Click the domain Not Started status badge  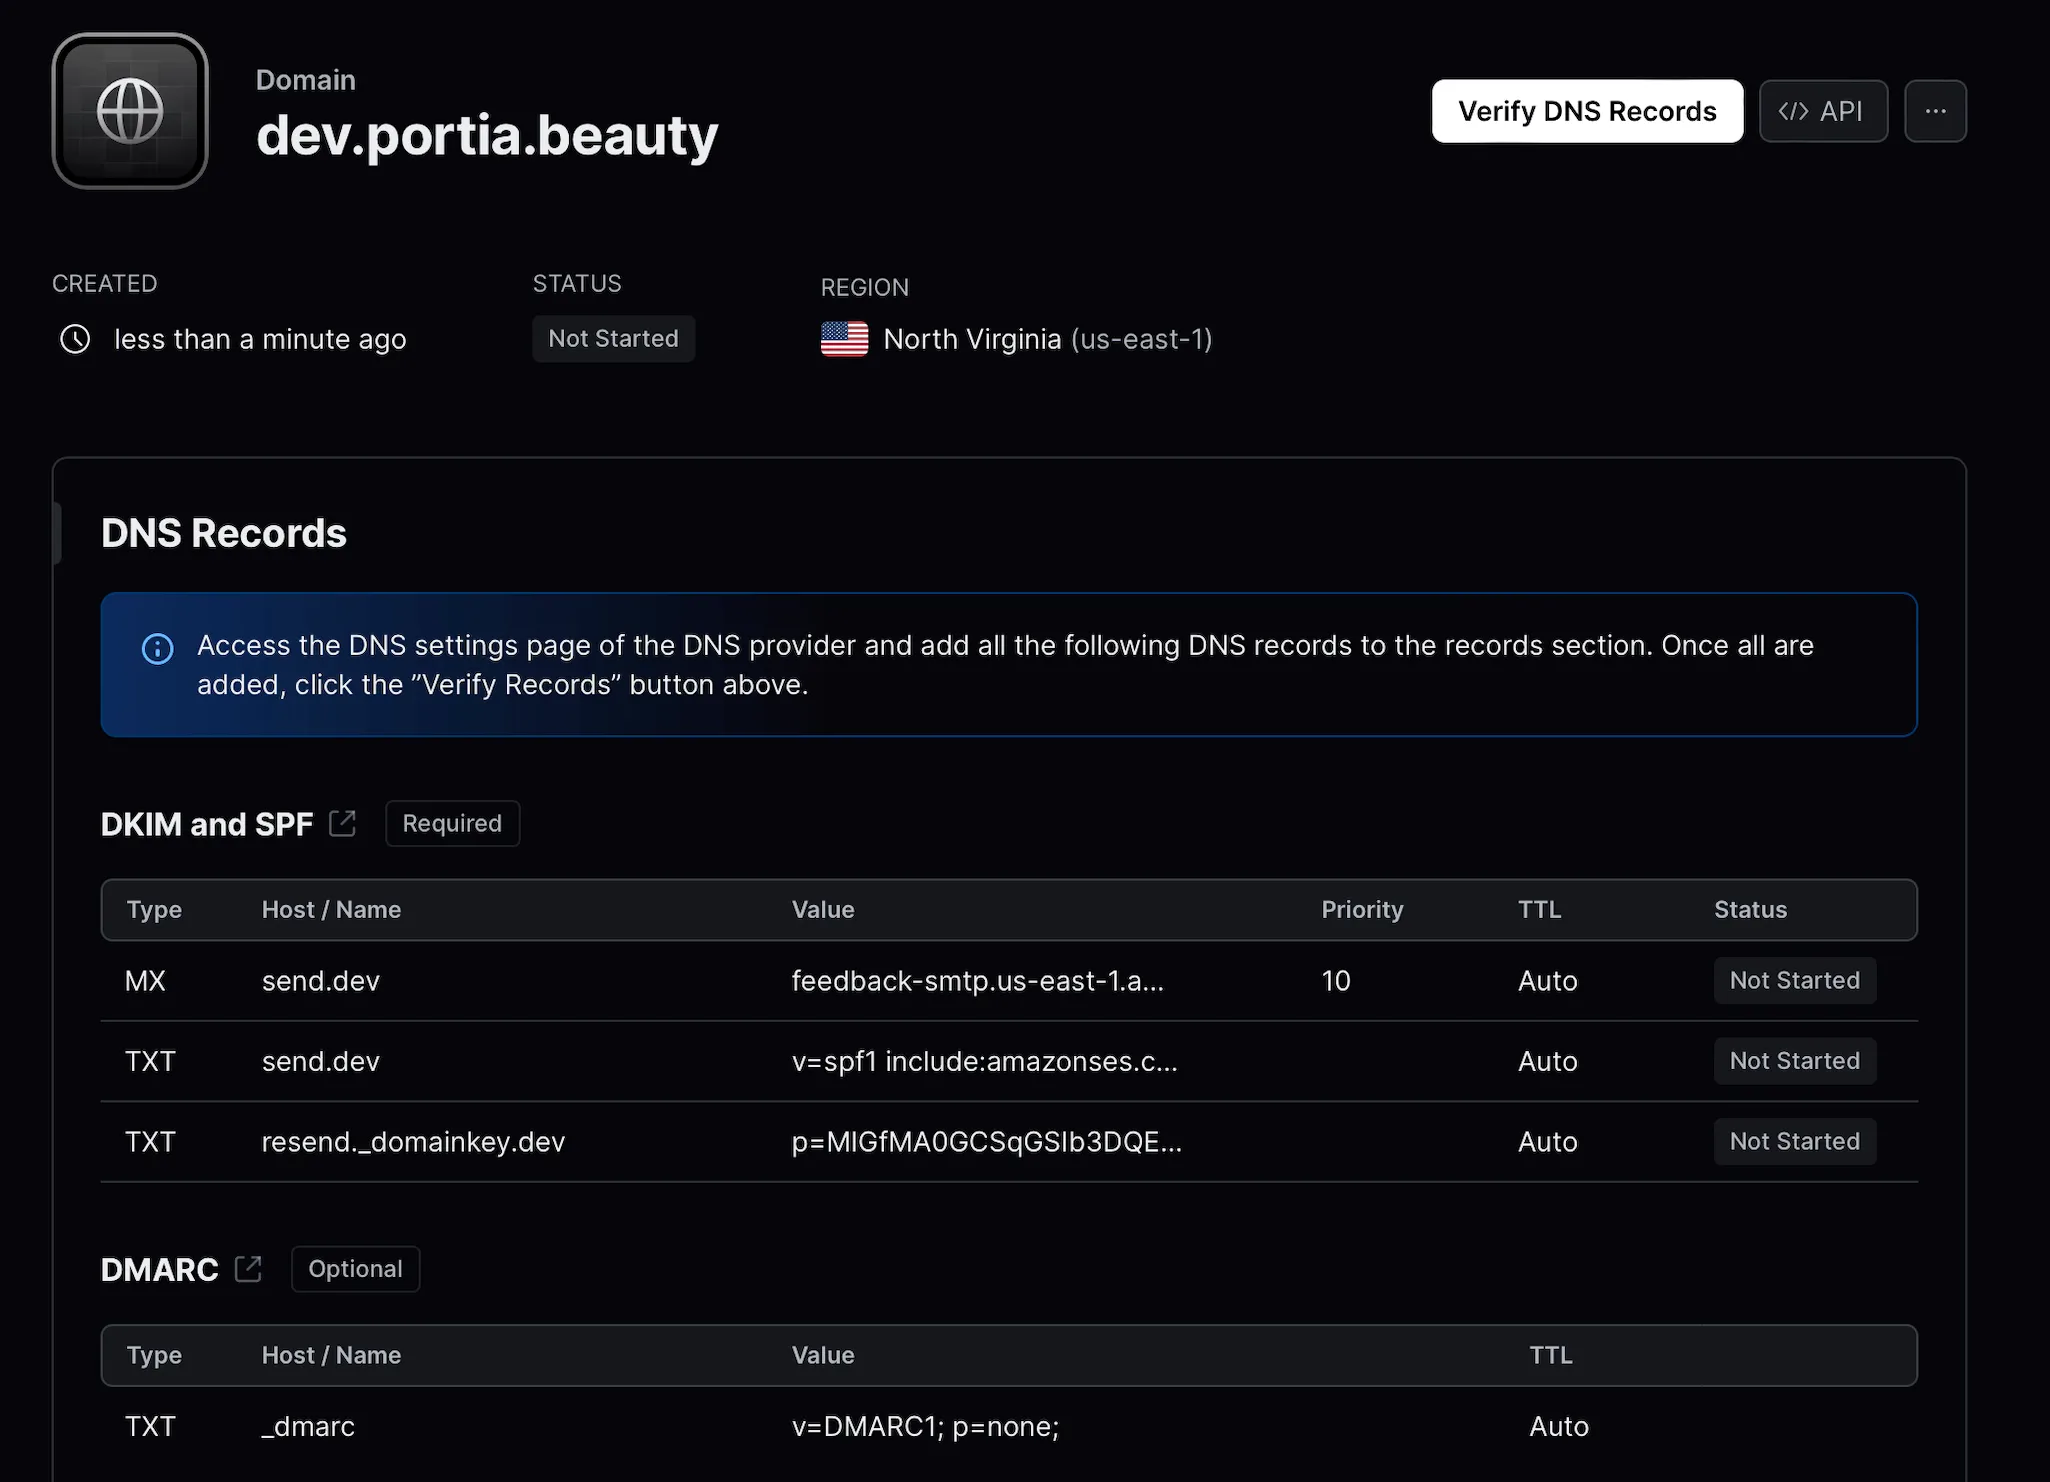click(613, 339)
